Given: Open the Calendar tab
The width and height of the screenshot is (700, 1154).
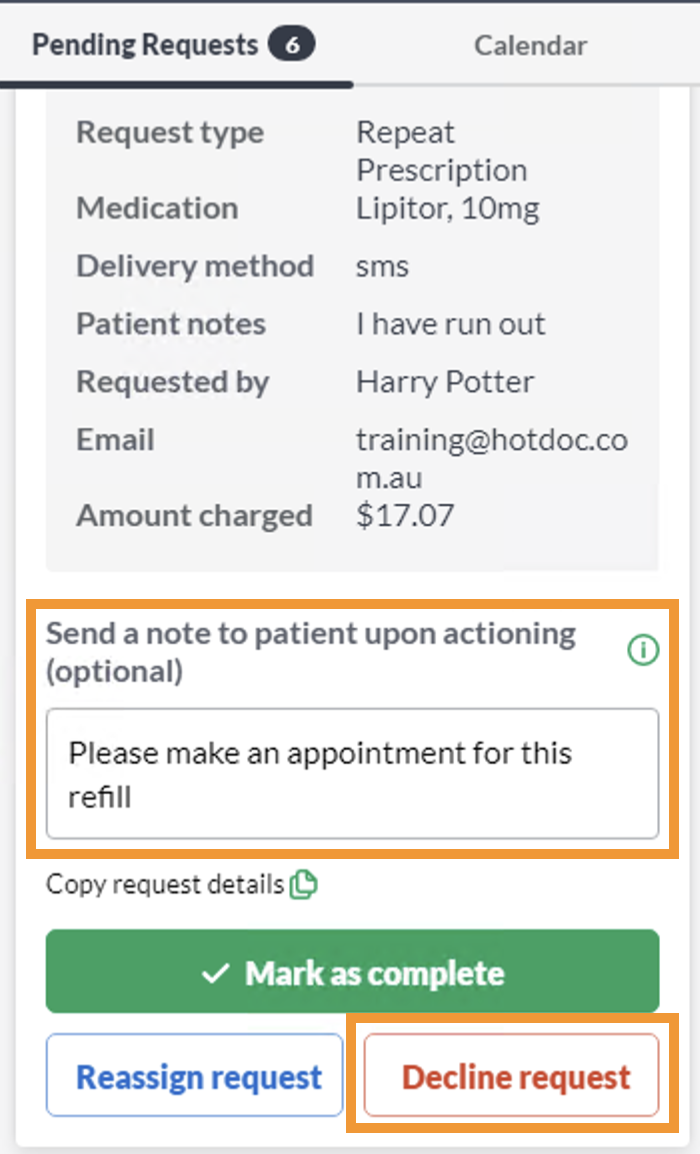Looking at the screenshot, I should [531, 45].
